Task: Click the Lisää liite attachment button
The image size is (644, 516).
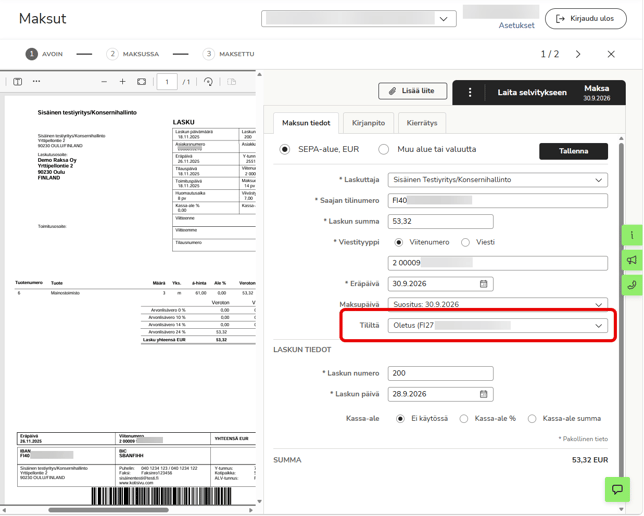Action: [x=412, y=91]
